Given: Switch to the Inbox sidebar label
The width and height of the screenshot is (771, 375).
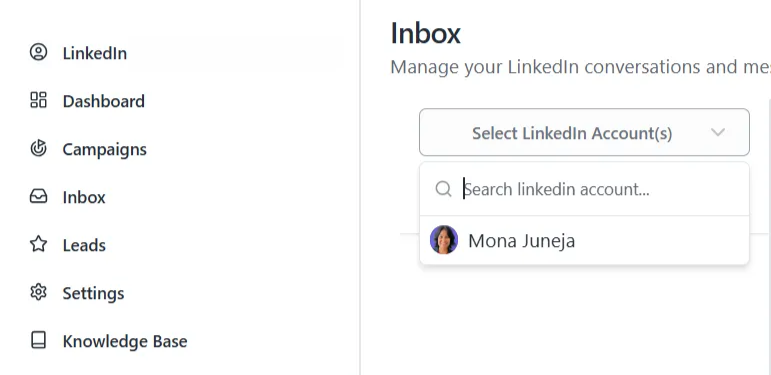Looking at the screenshot, I should coord(84,197).
